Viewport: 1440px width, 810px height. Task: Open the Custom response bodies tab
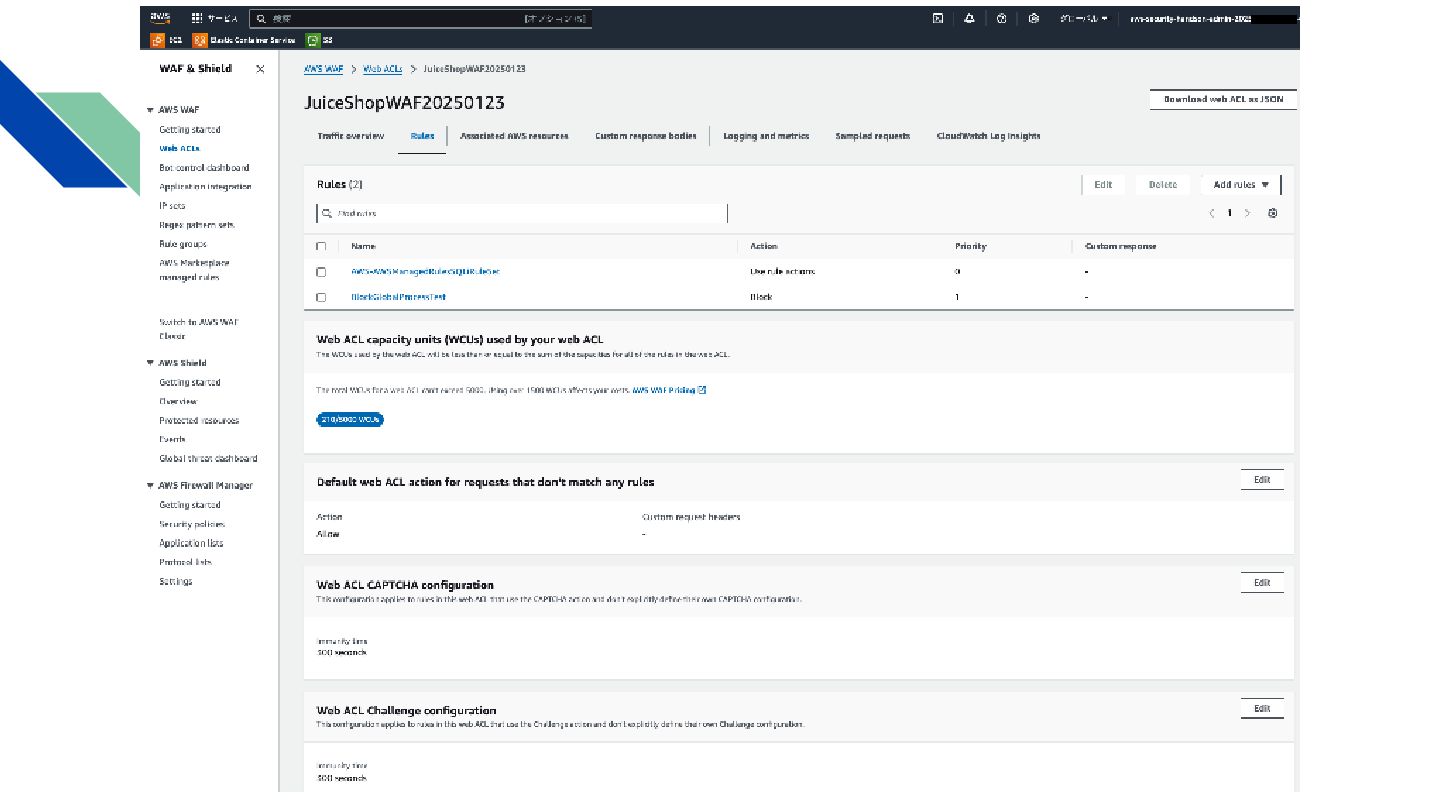[646, 136]
